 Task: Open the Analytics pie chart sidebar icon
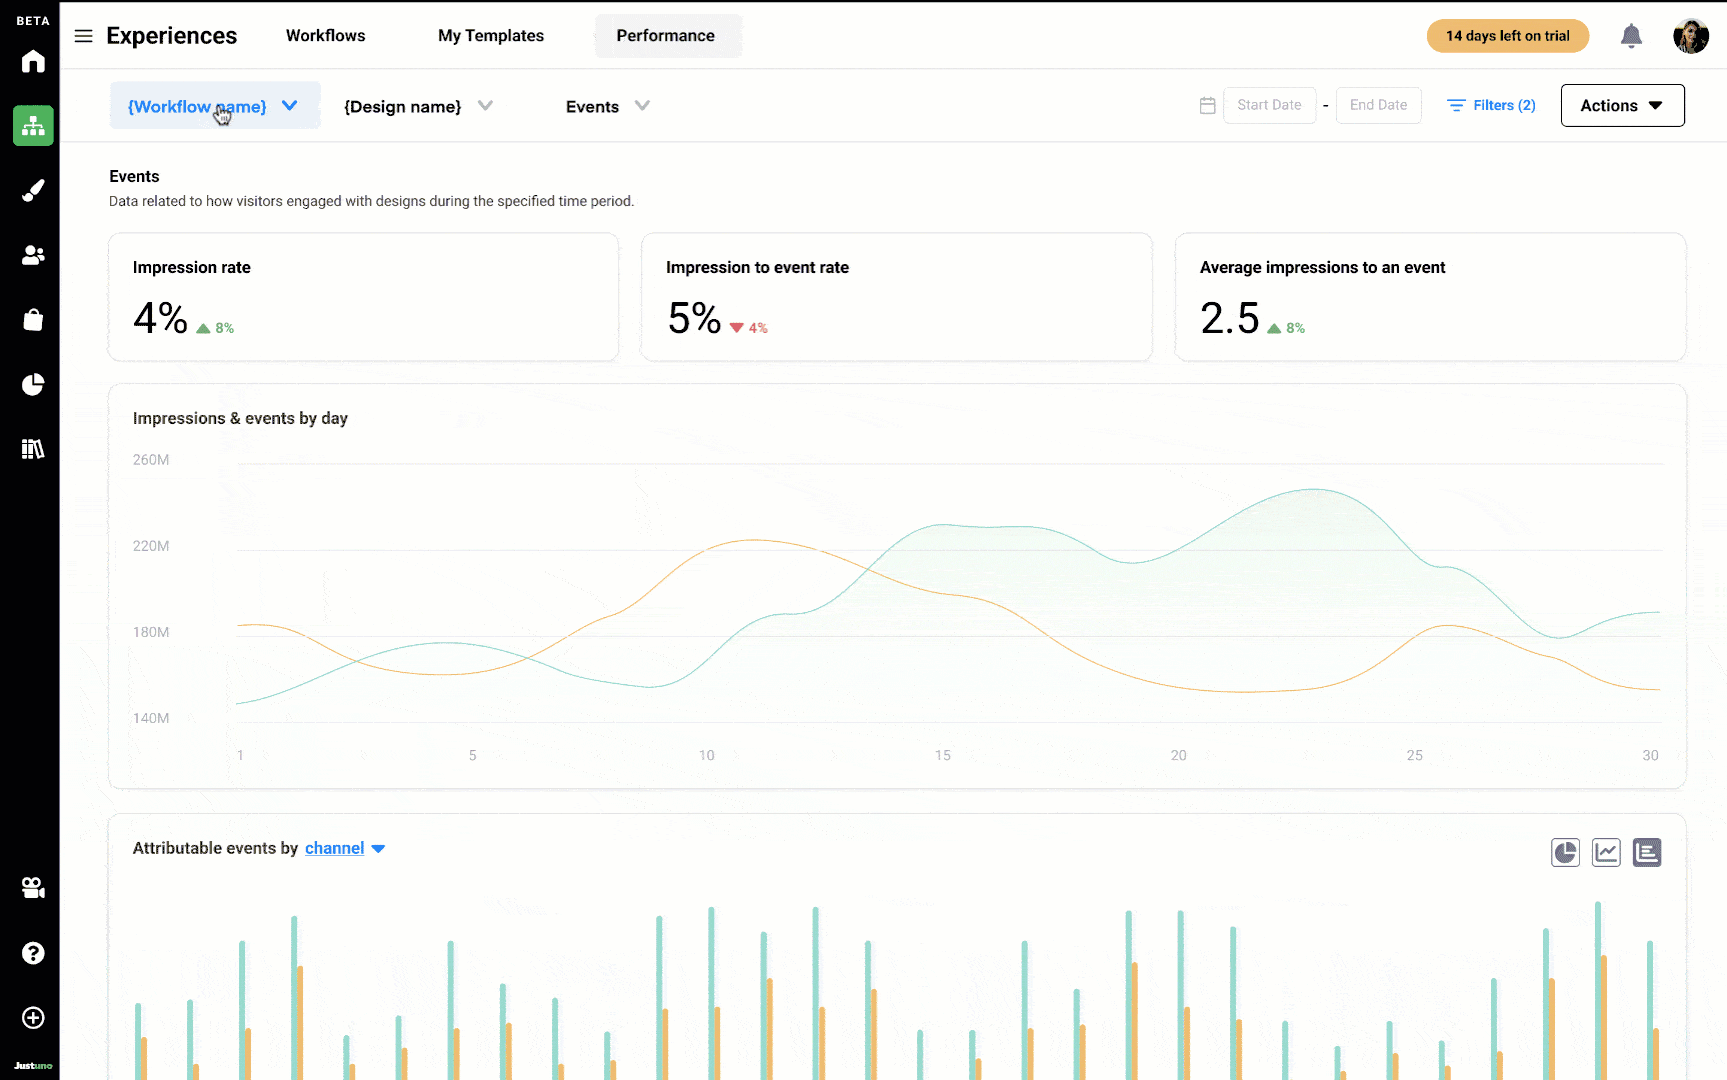(x=33, y=384)
